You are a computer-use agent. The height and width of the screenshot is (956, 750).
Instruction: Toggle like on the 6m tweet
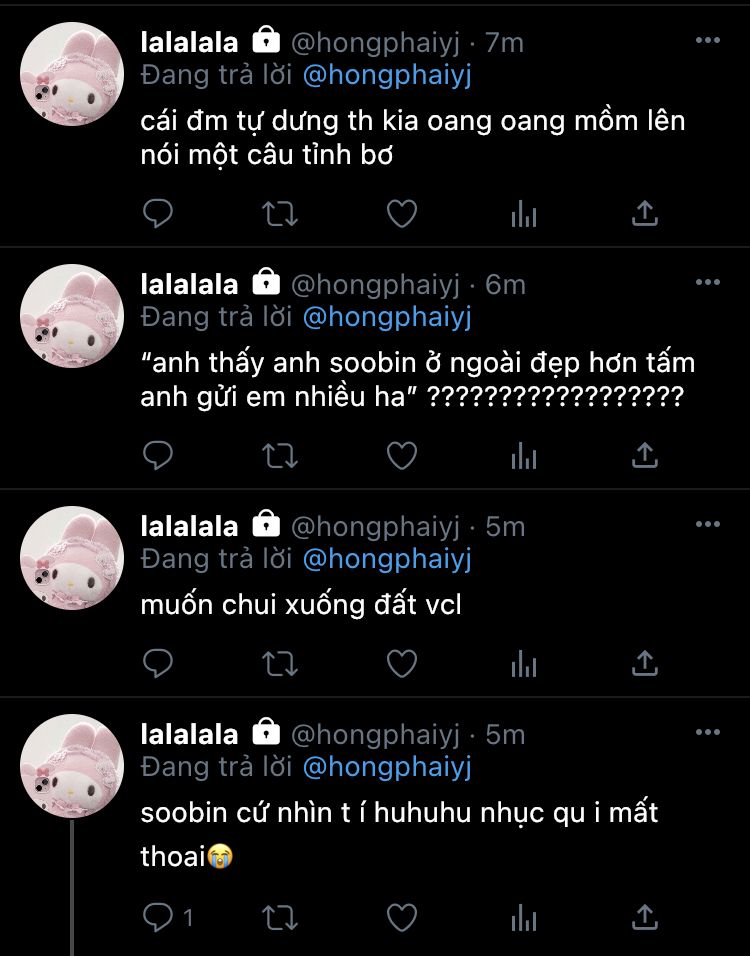(402, 456)
